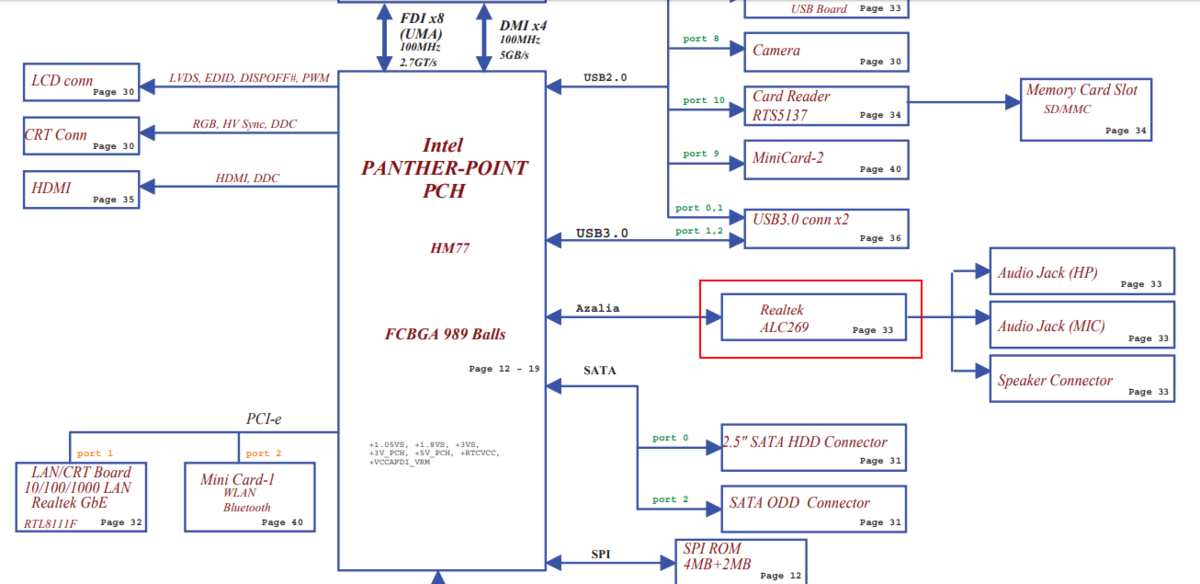Viewport: 1200px width, 584px height.
Task: Select the "HDMI, DDC" signal label
Action: pyautogui.click(x=248, y=179)
